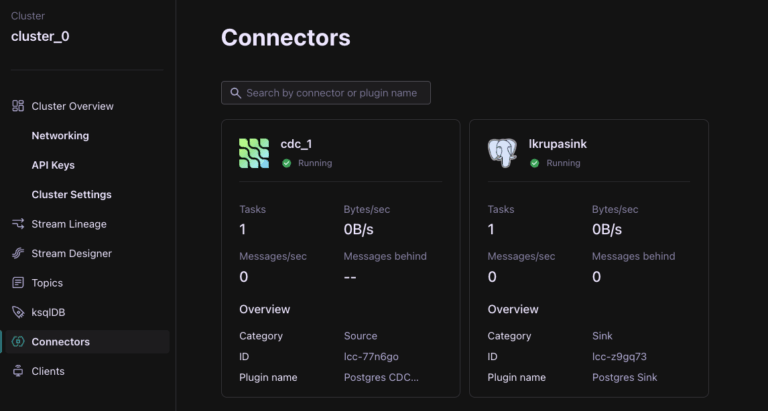Click the Stream Designer icon
Viewport: 768px width, 411px height.
click(x=18, y=254)
